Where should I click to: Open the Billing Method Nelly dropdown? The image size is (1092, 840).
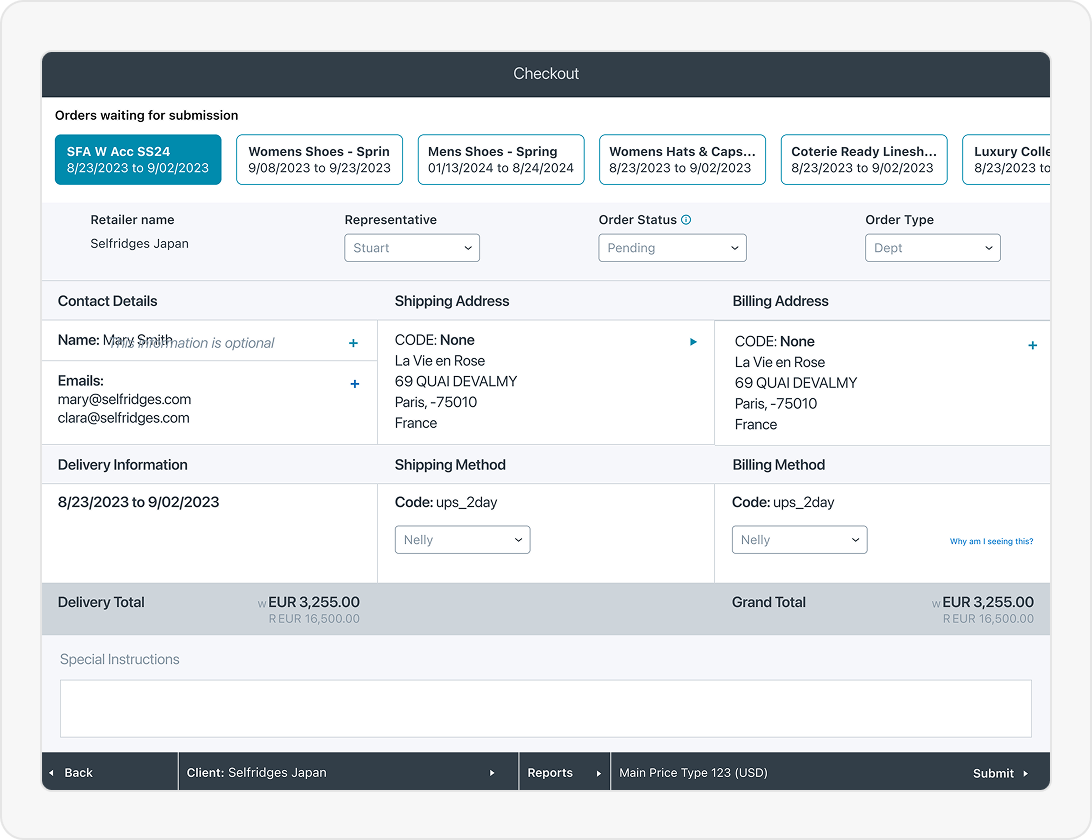tap(799, 540)
